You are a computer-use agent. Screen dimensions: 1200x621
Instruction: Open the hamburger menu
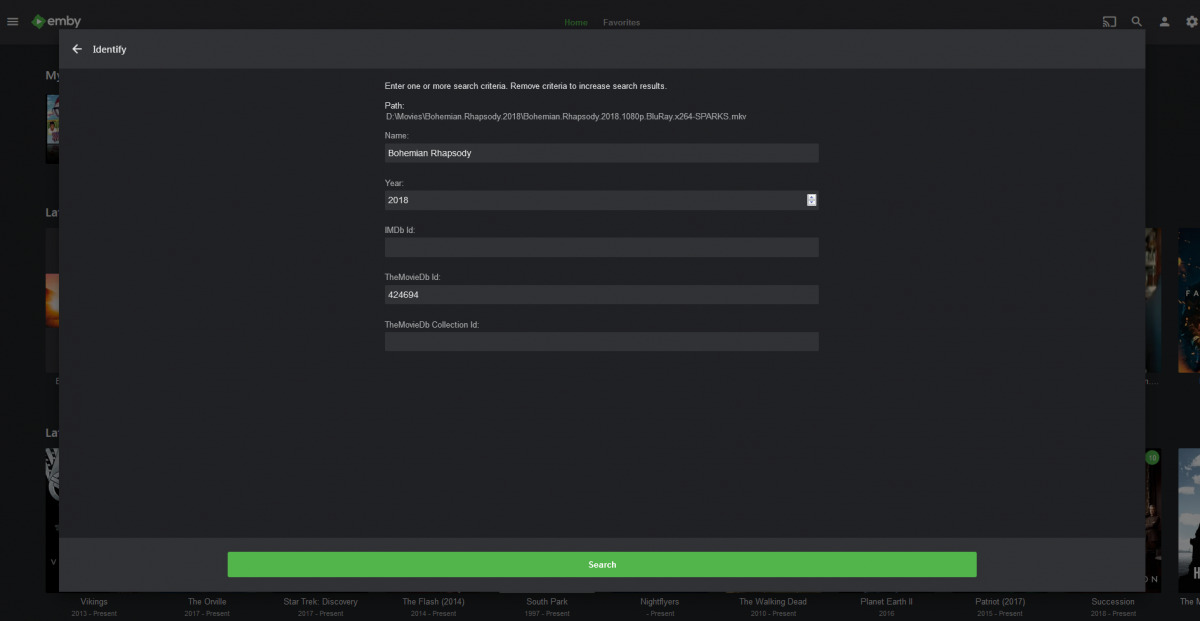(x=12, y=21)
